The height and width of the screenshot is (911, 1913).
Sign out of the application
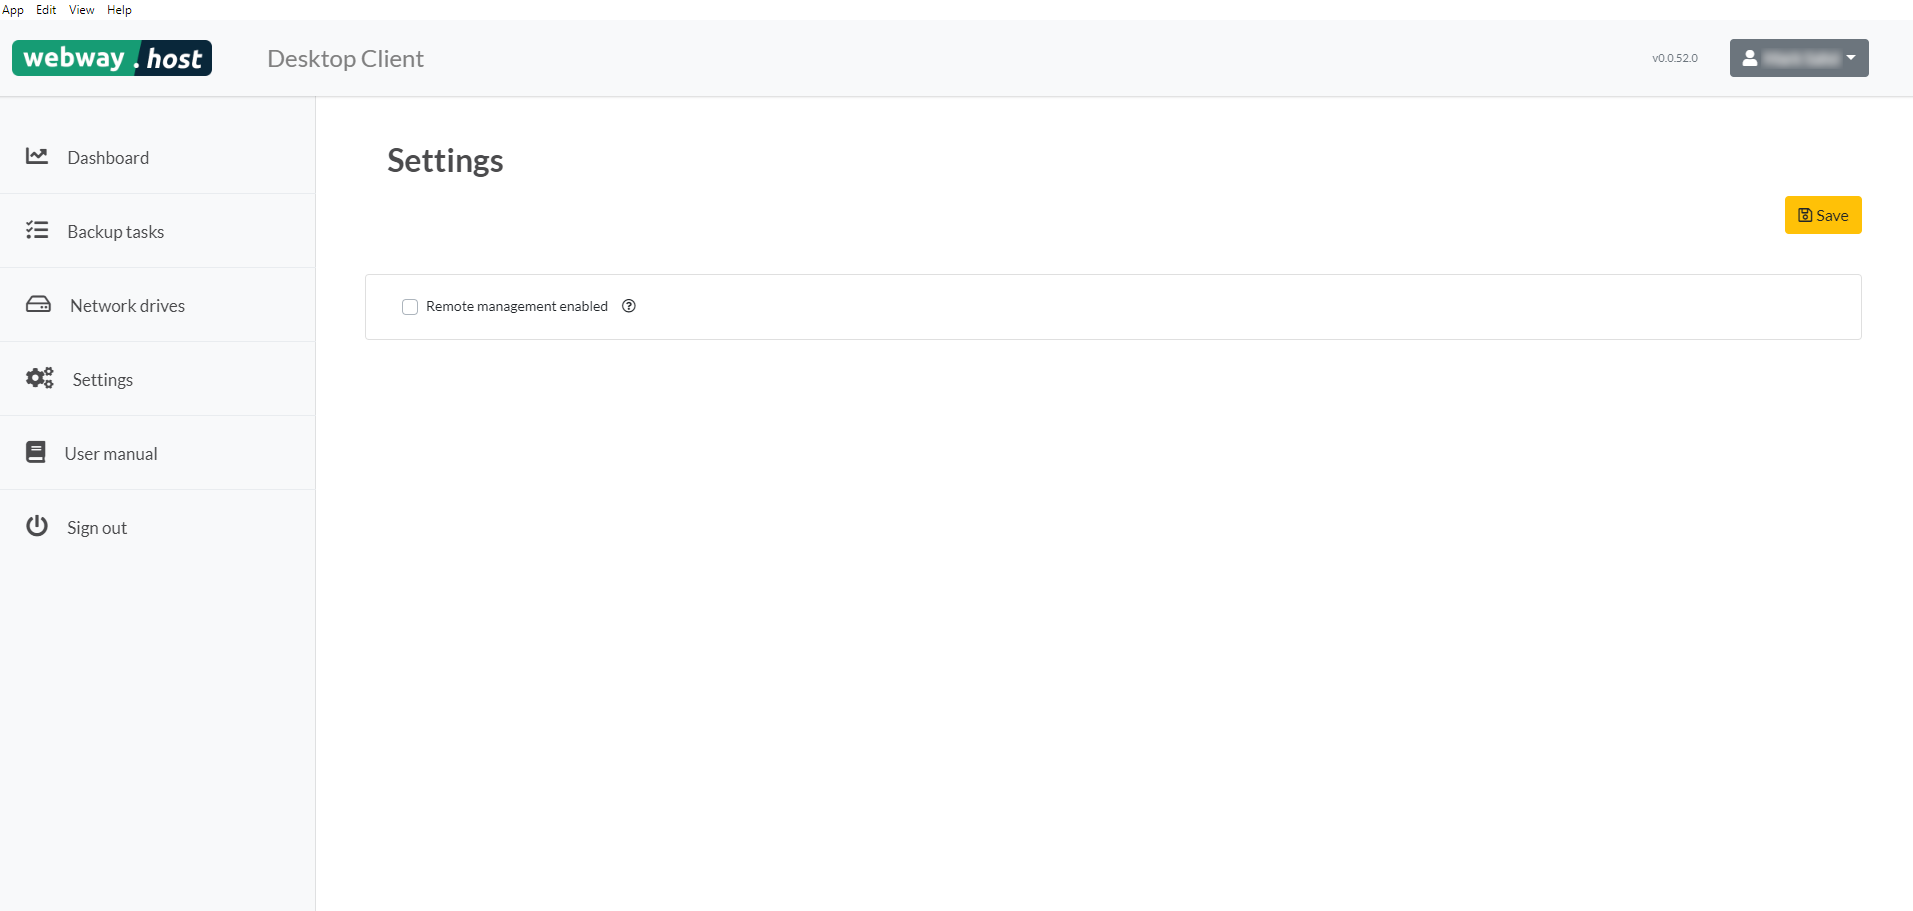(x=96, y=527)
